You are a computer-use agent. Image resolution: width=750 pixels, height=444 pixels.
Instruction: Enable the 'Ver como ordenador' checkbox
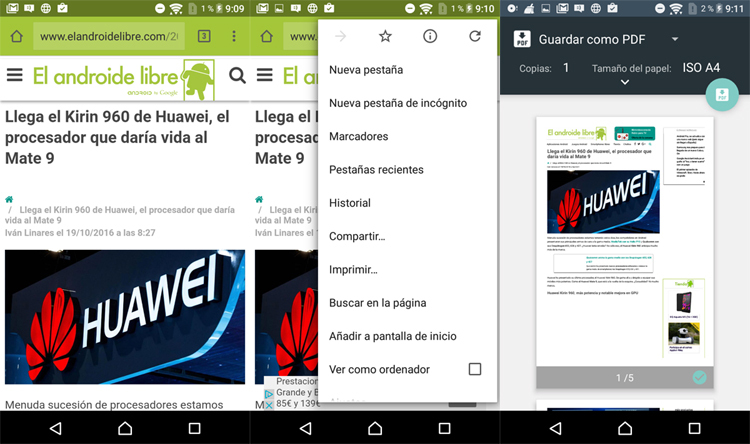[475, 369]
